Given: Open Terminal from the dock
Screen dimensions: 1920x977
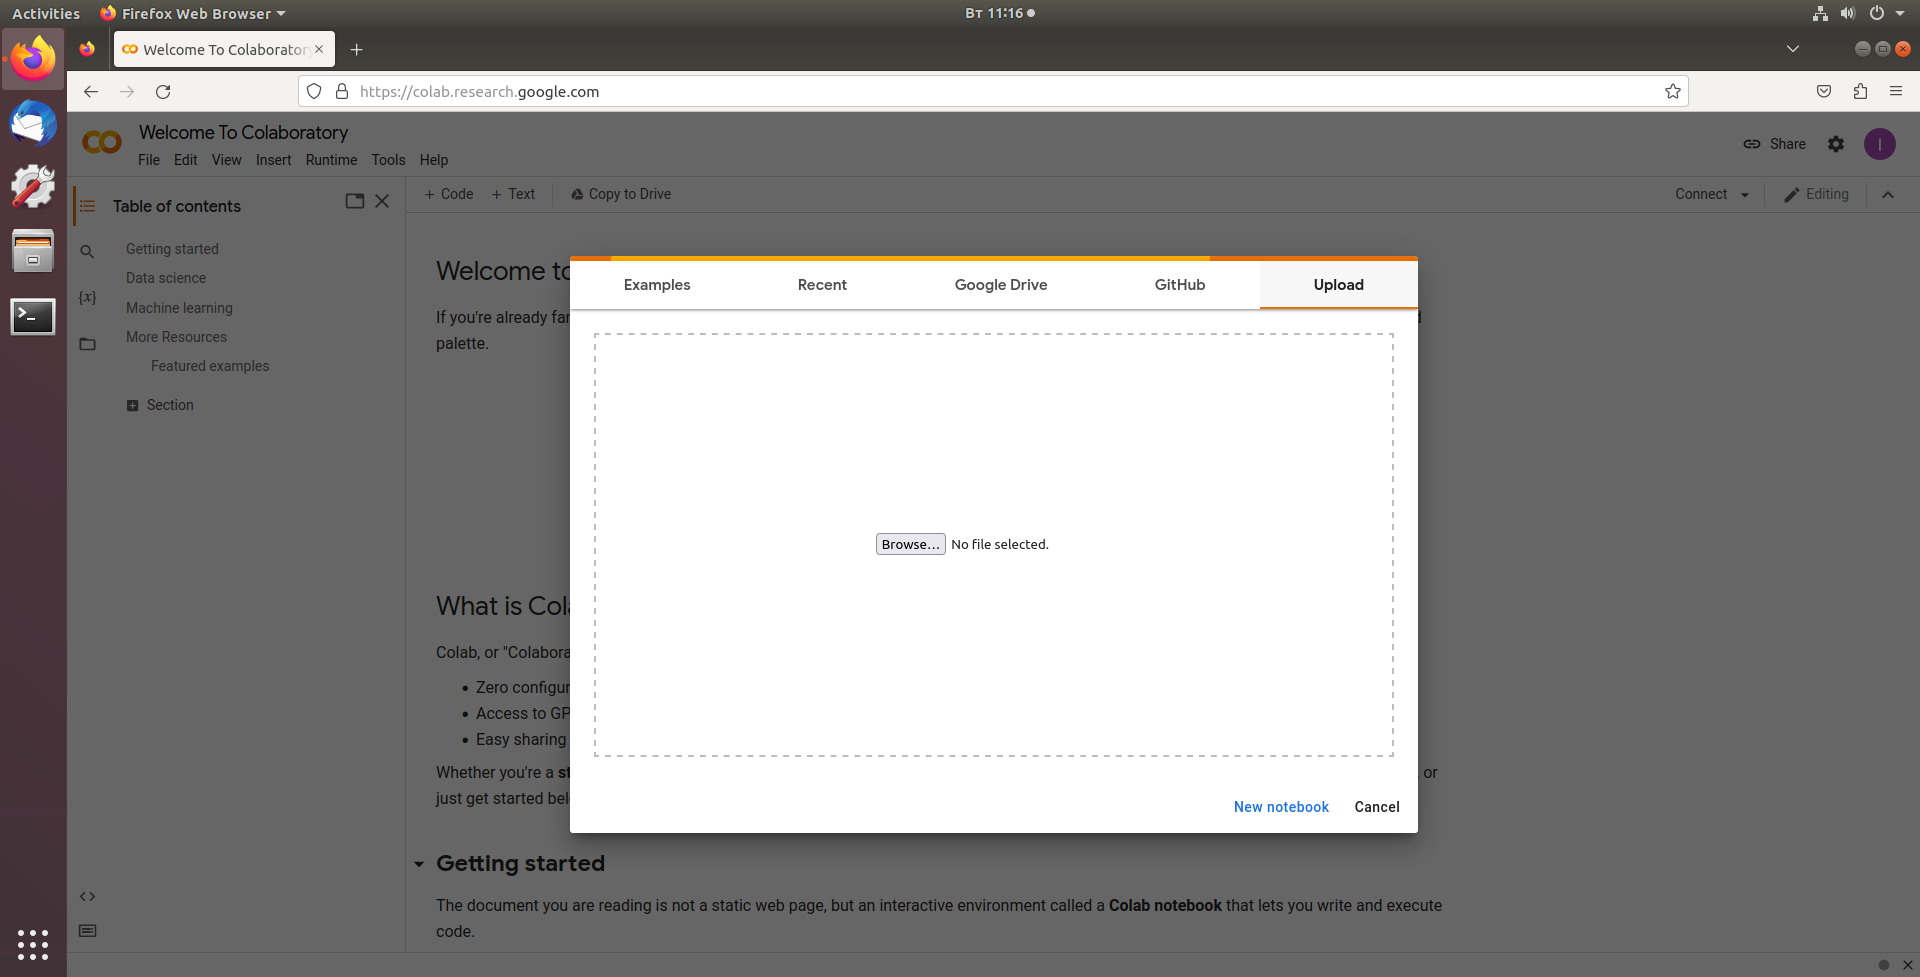Looking at the screenshot, I should 33,317.
